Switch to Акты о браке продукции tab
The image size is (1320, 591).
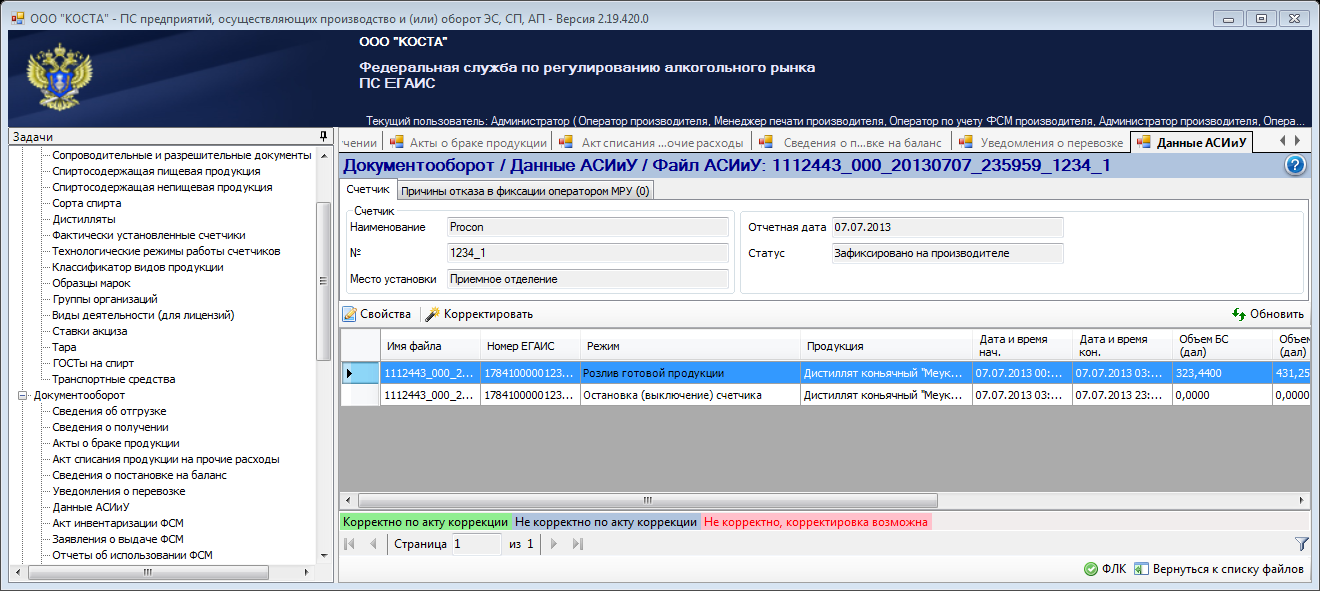(x=469, y=143)
